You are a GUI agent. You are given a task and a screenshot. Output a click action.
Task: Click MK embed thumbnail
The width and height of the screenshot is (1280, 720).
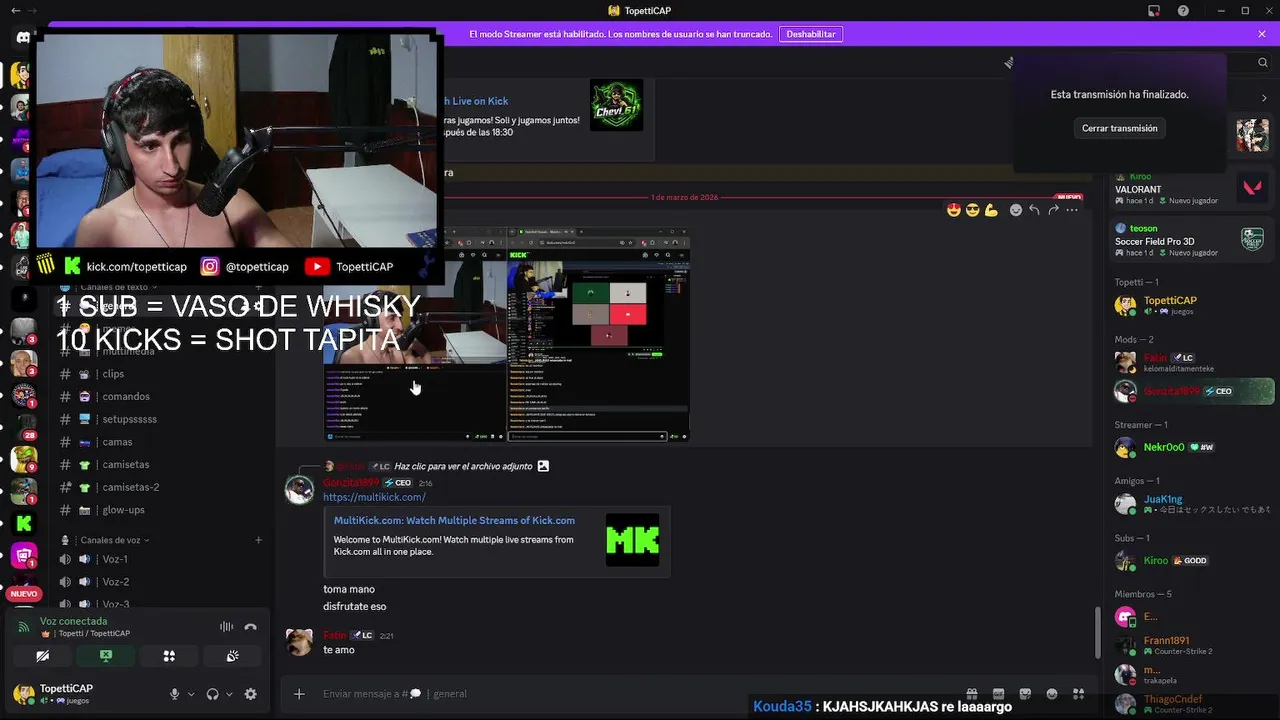632,540
